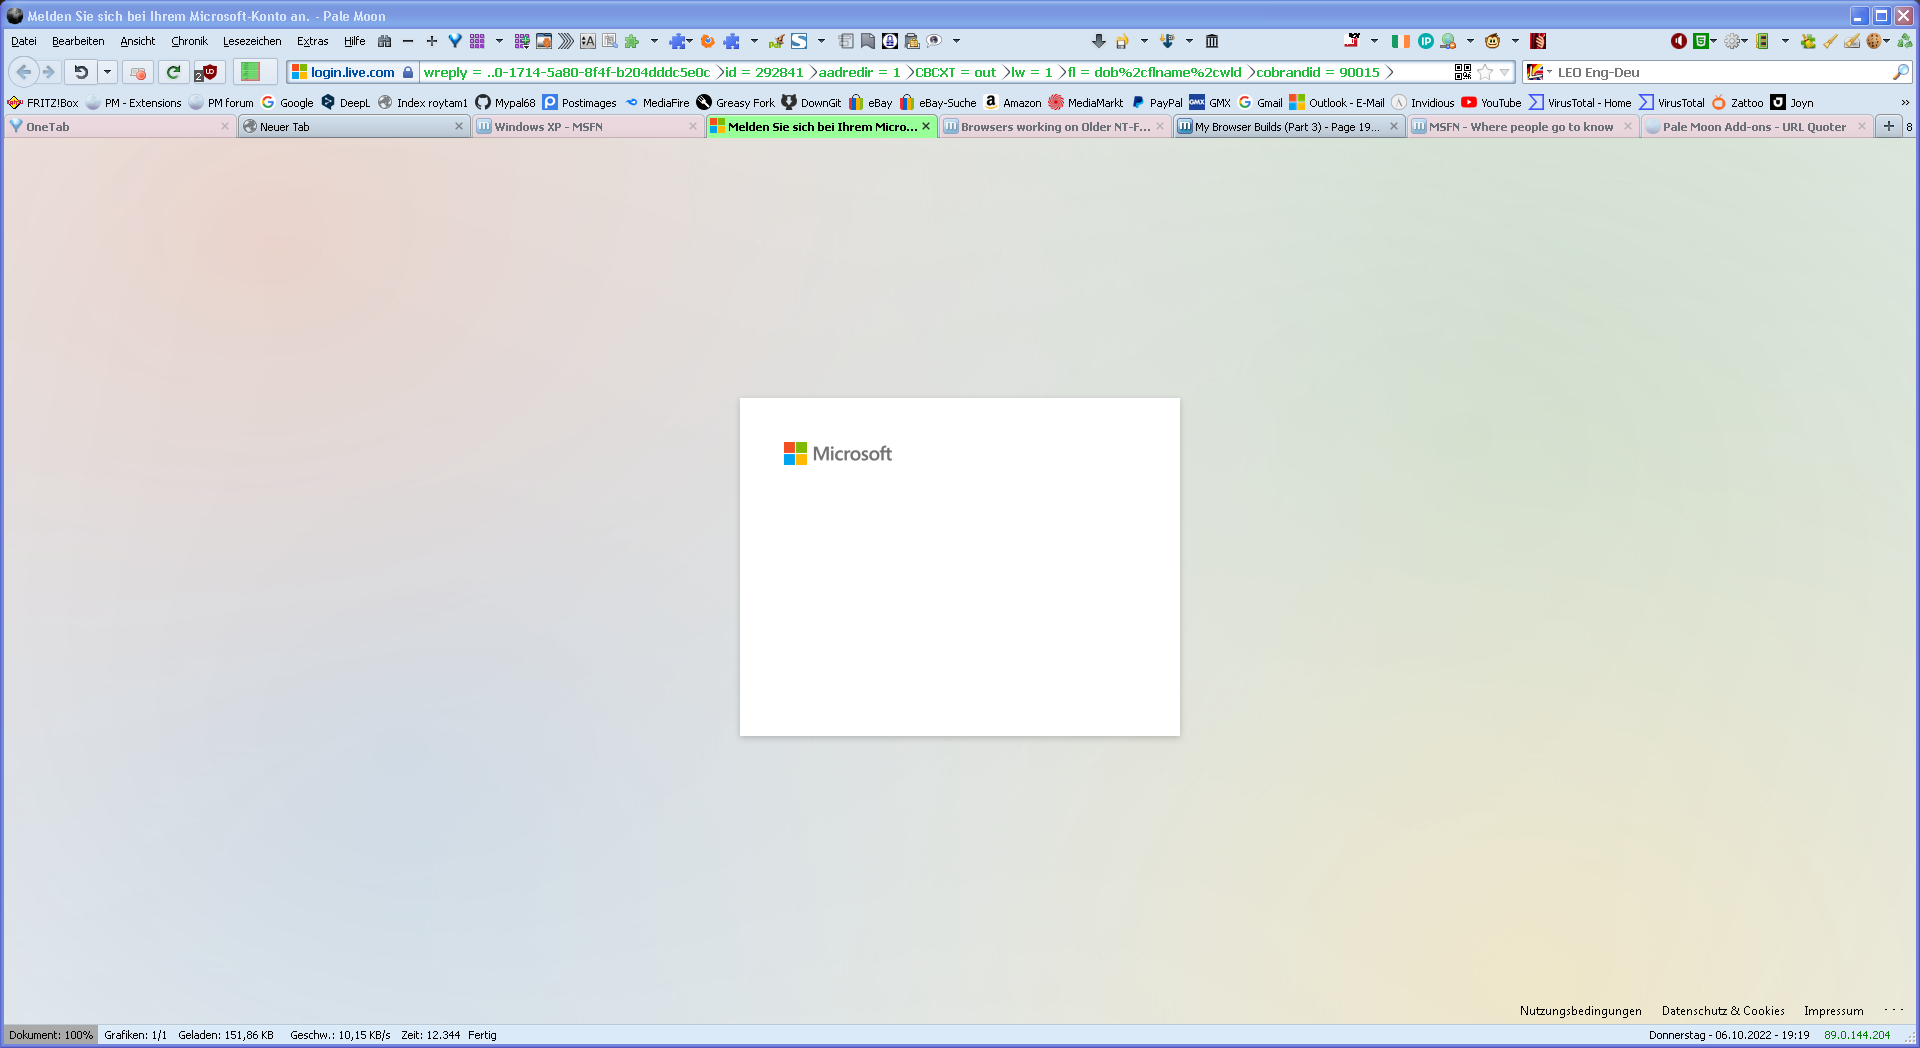The image size is (1920, 1048).
Task: Click the cobrandid = 90015 URL segment
Action: pos(1318,72)
